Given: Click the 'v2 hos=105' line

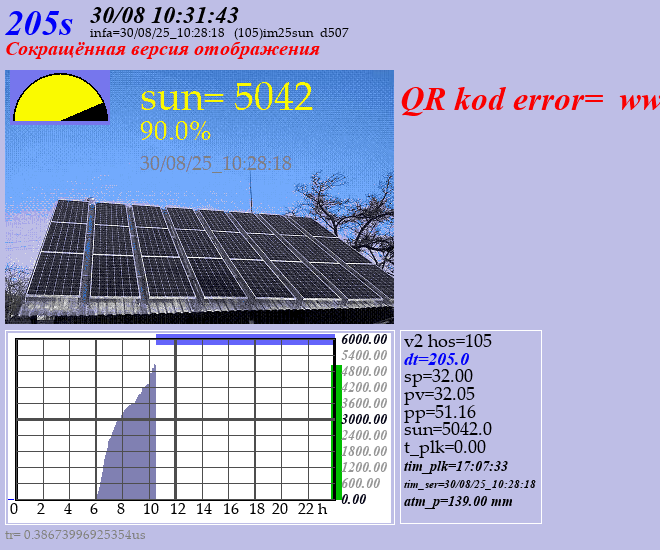Looking at the screenshot, I should pyautogui.click(x=447, y=341).
